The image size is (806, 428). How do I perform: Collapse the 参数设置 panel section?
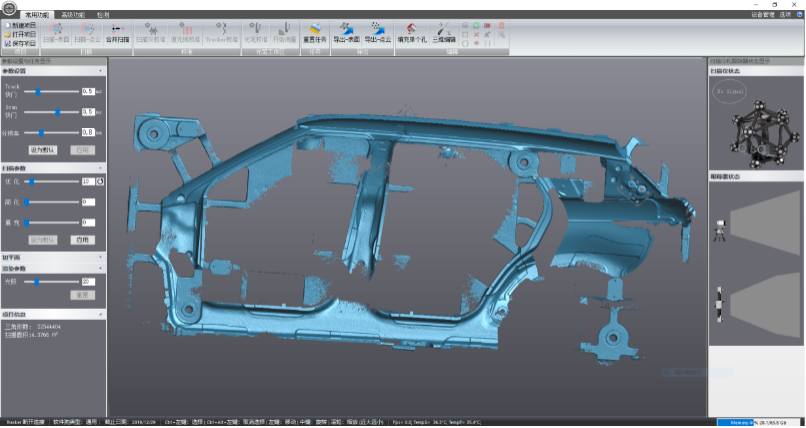coord(100,72)
